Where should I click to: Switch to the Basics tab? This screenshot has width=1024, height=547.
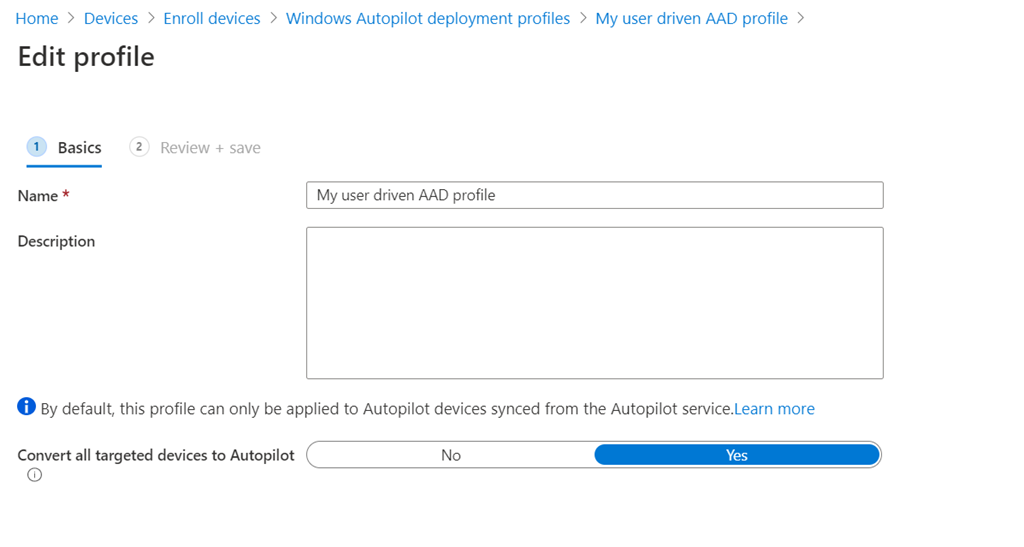(x=79, y=148)
